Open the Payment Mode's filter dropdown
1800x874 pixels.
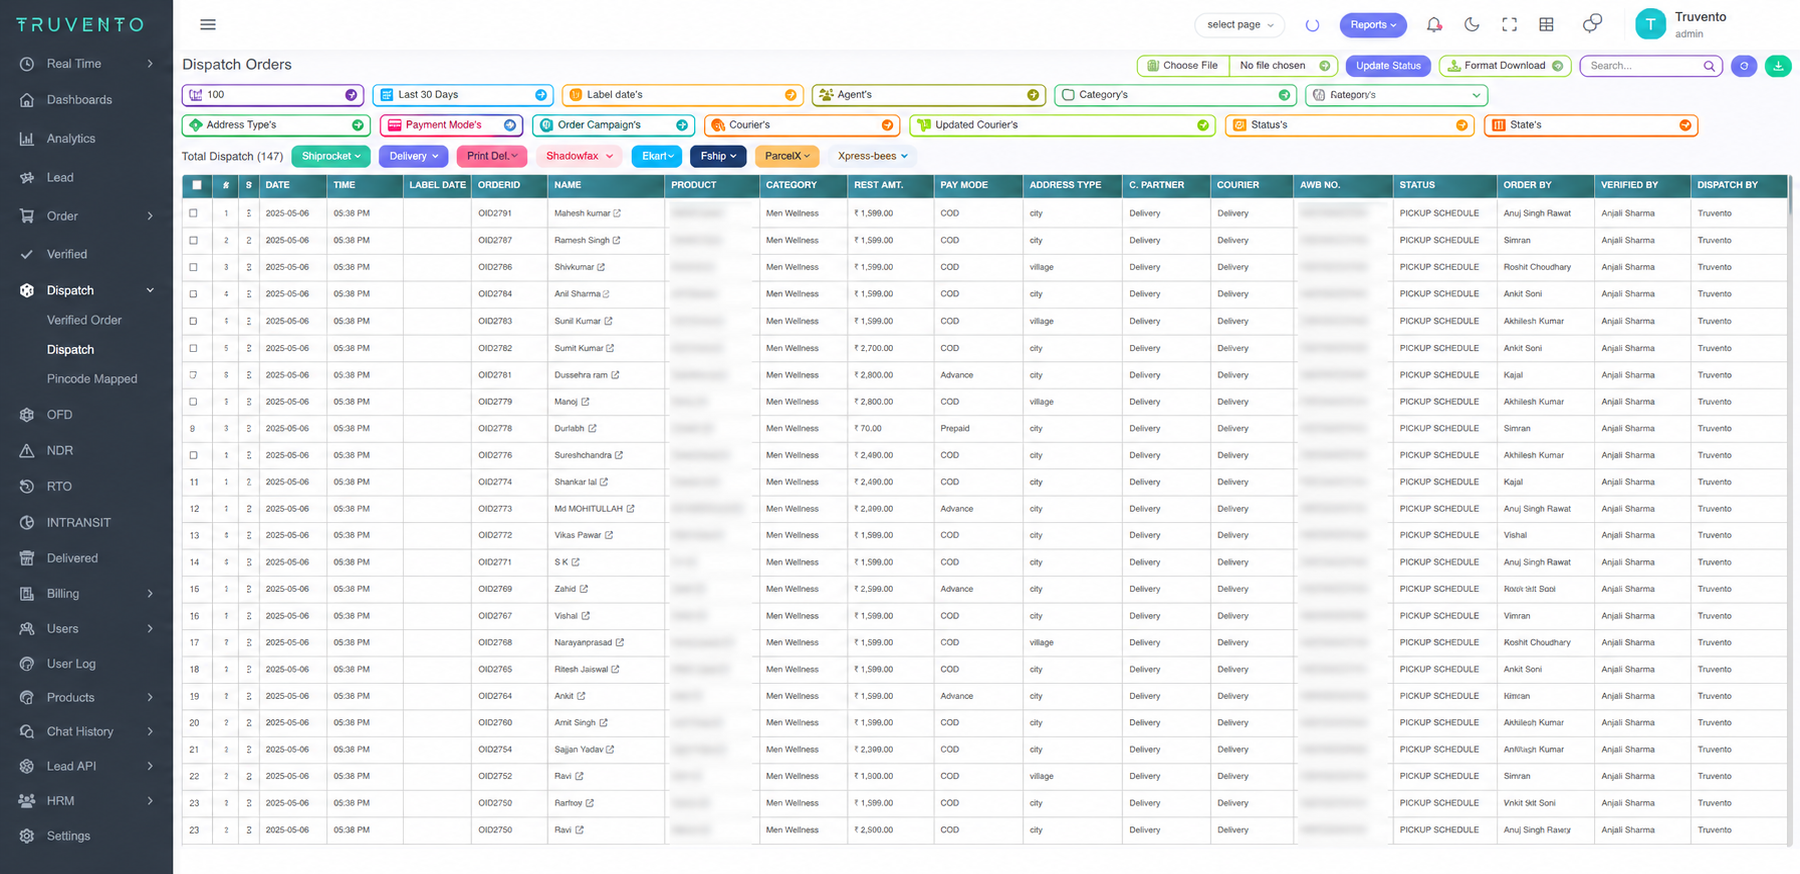click(x=451, y=125)
